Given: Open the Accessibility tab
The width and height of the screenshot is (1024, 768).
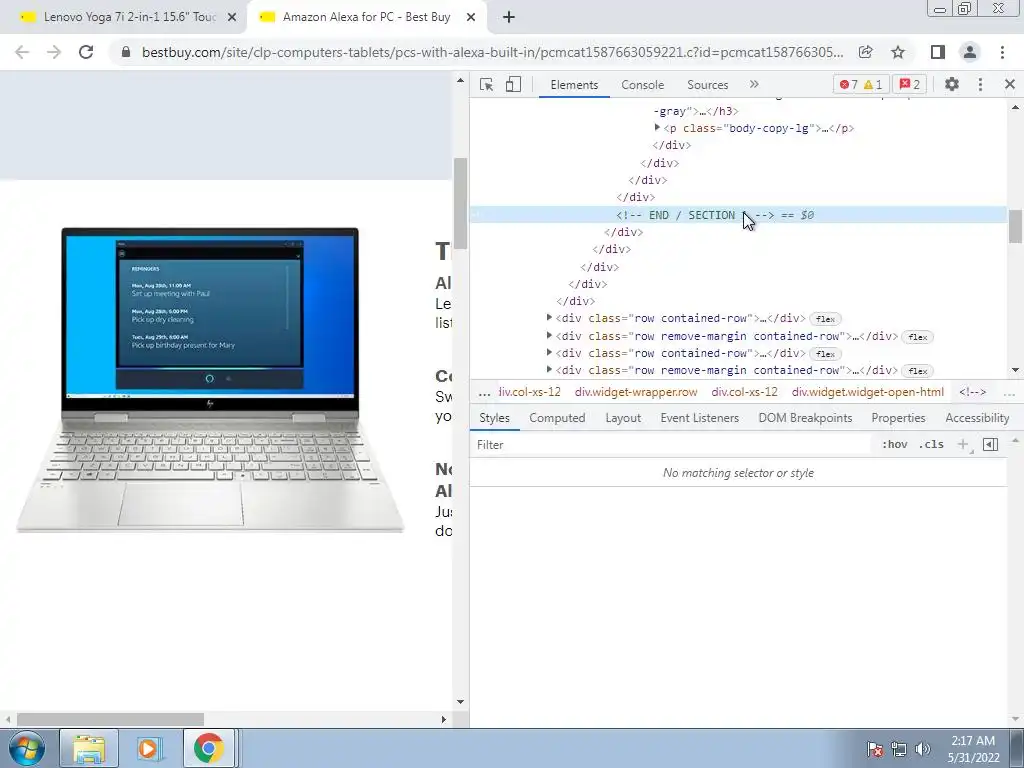Looking at the screenshot, I should (977, 418).
